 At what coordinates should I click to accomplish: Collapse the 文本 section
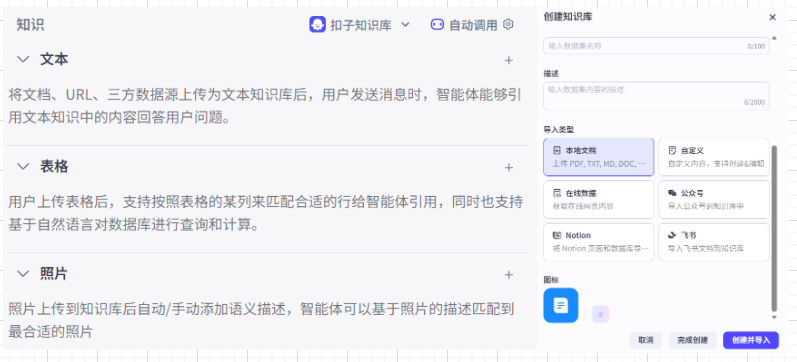click(23, 59)
